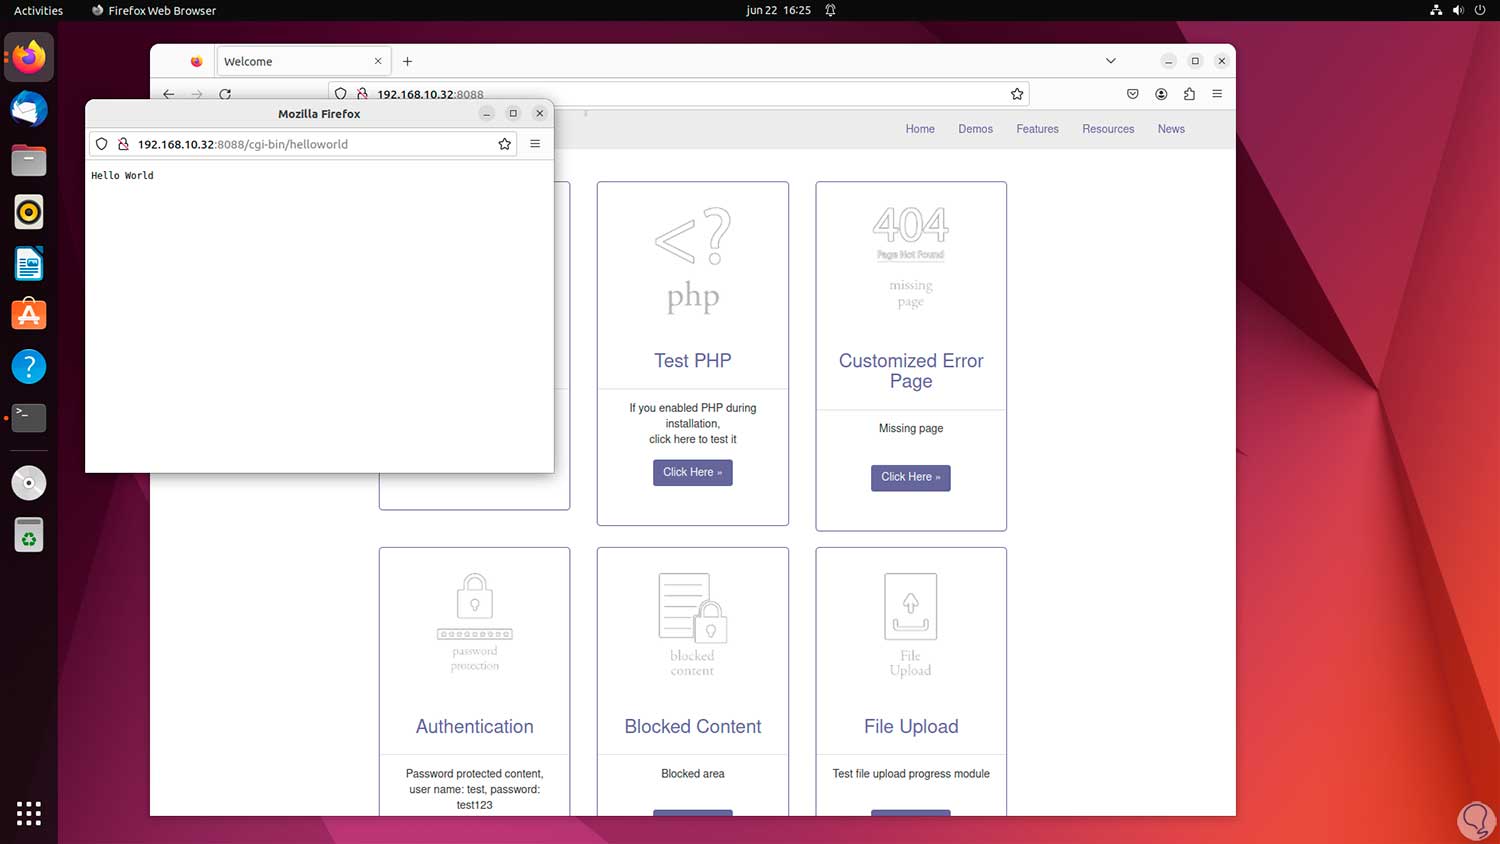Focus the helloworld window's address bar

pyautogui.click(x=301, y=144)
